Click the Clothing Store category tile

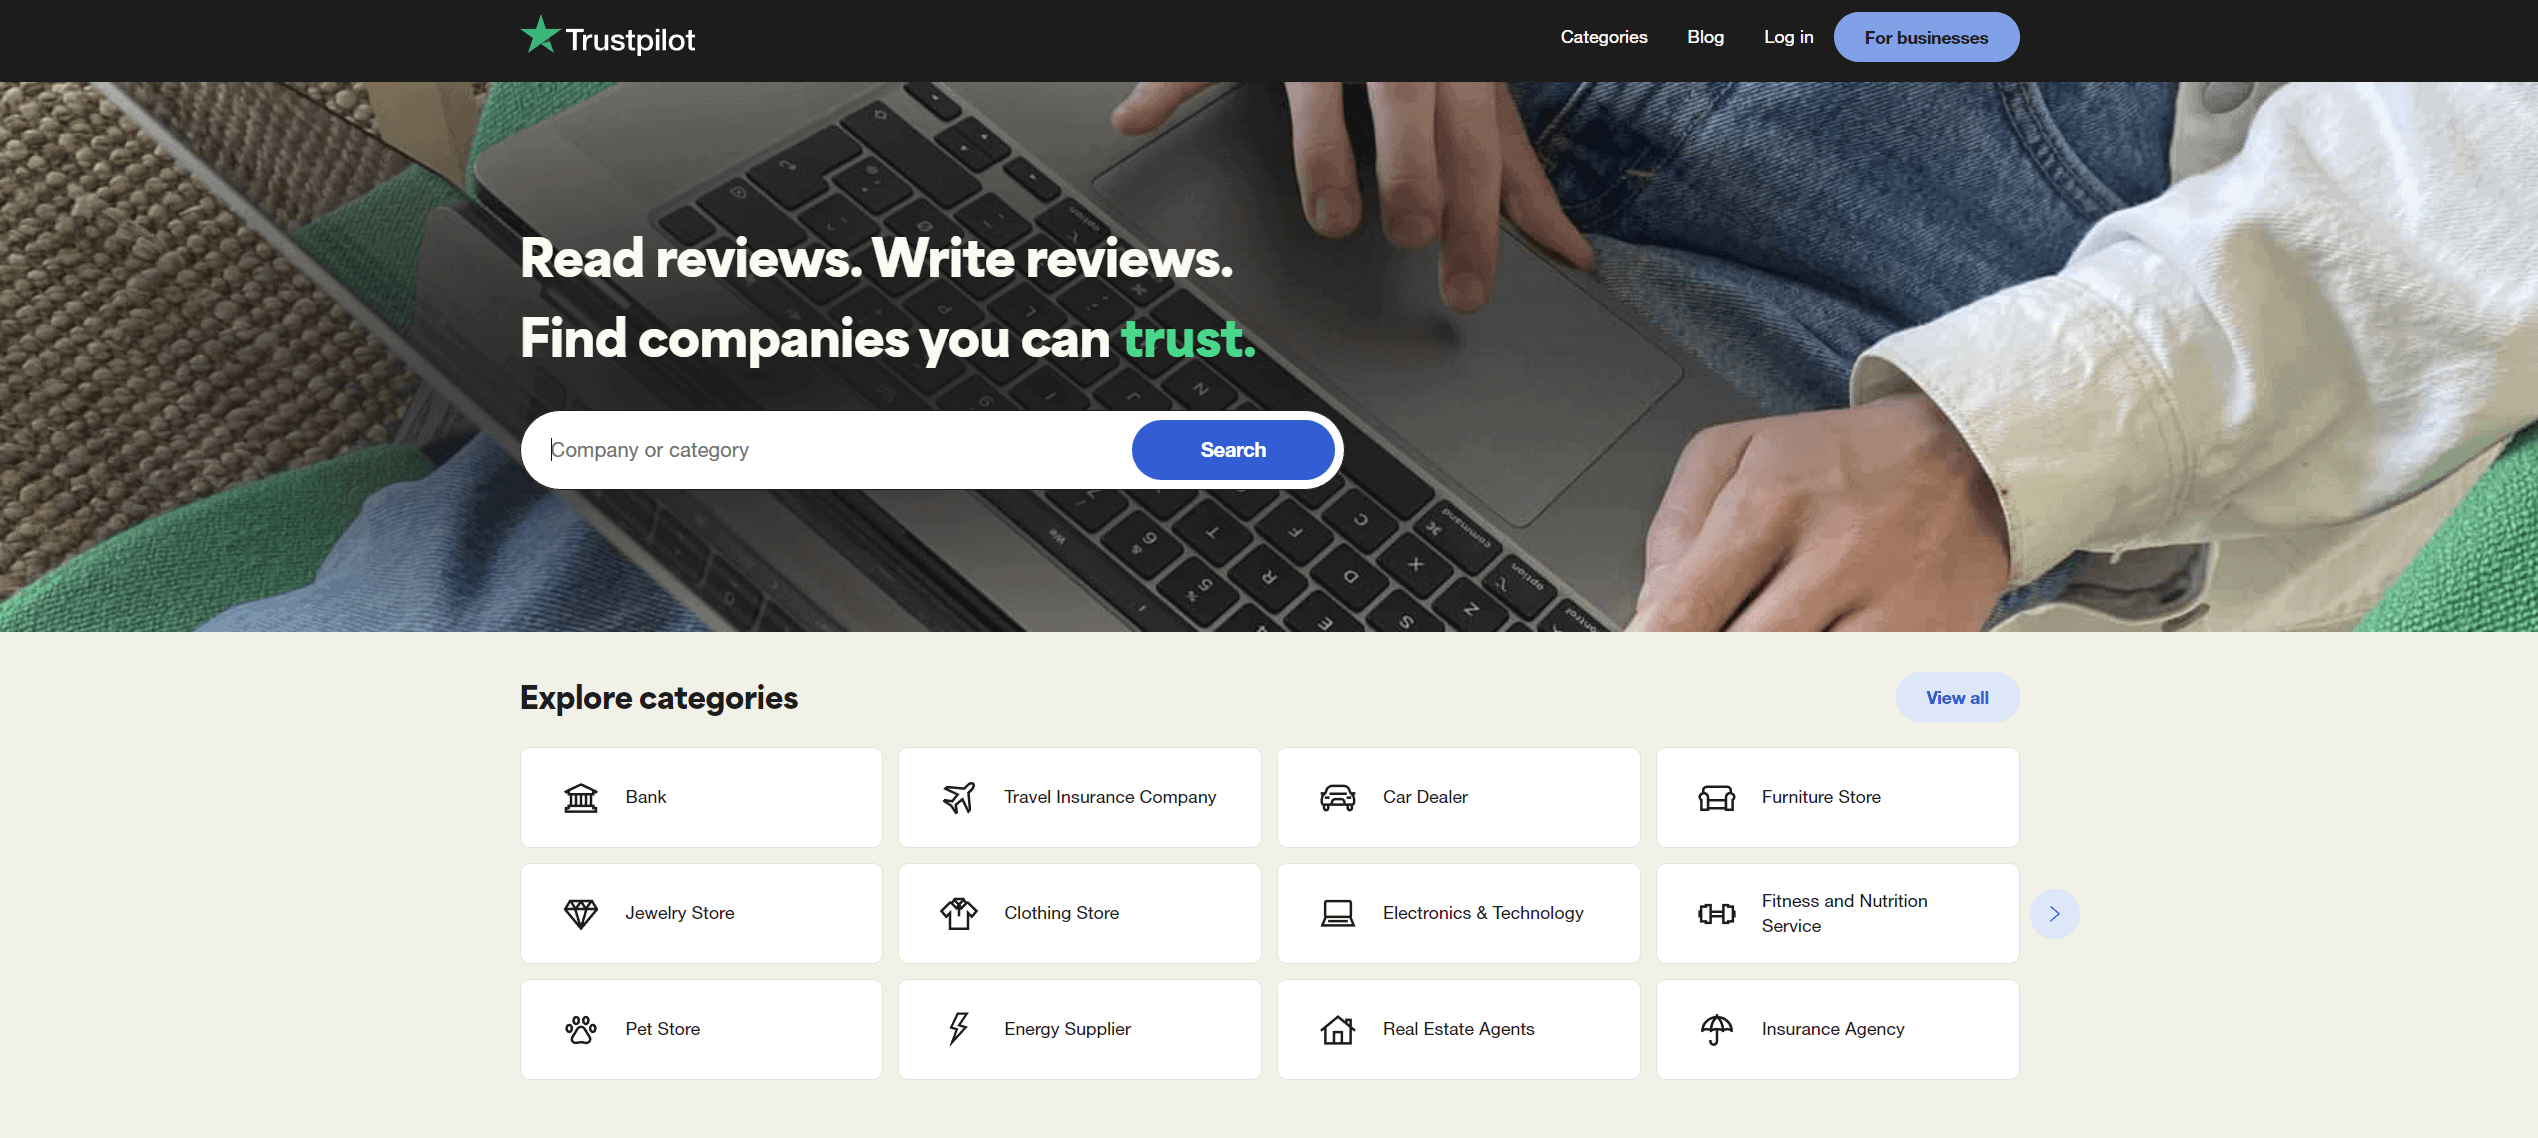(1080, 913)
